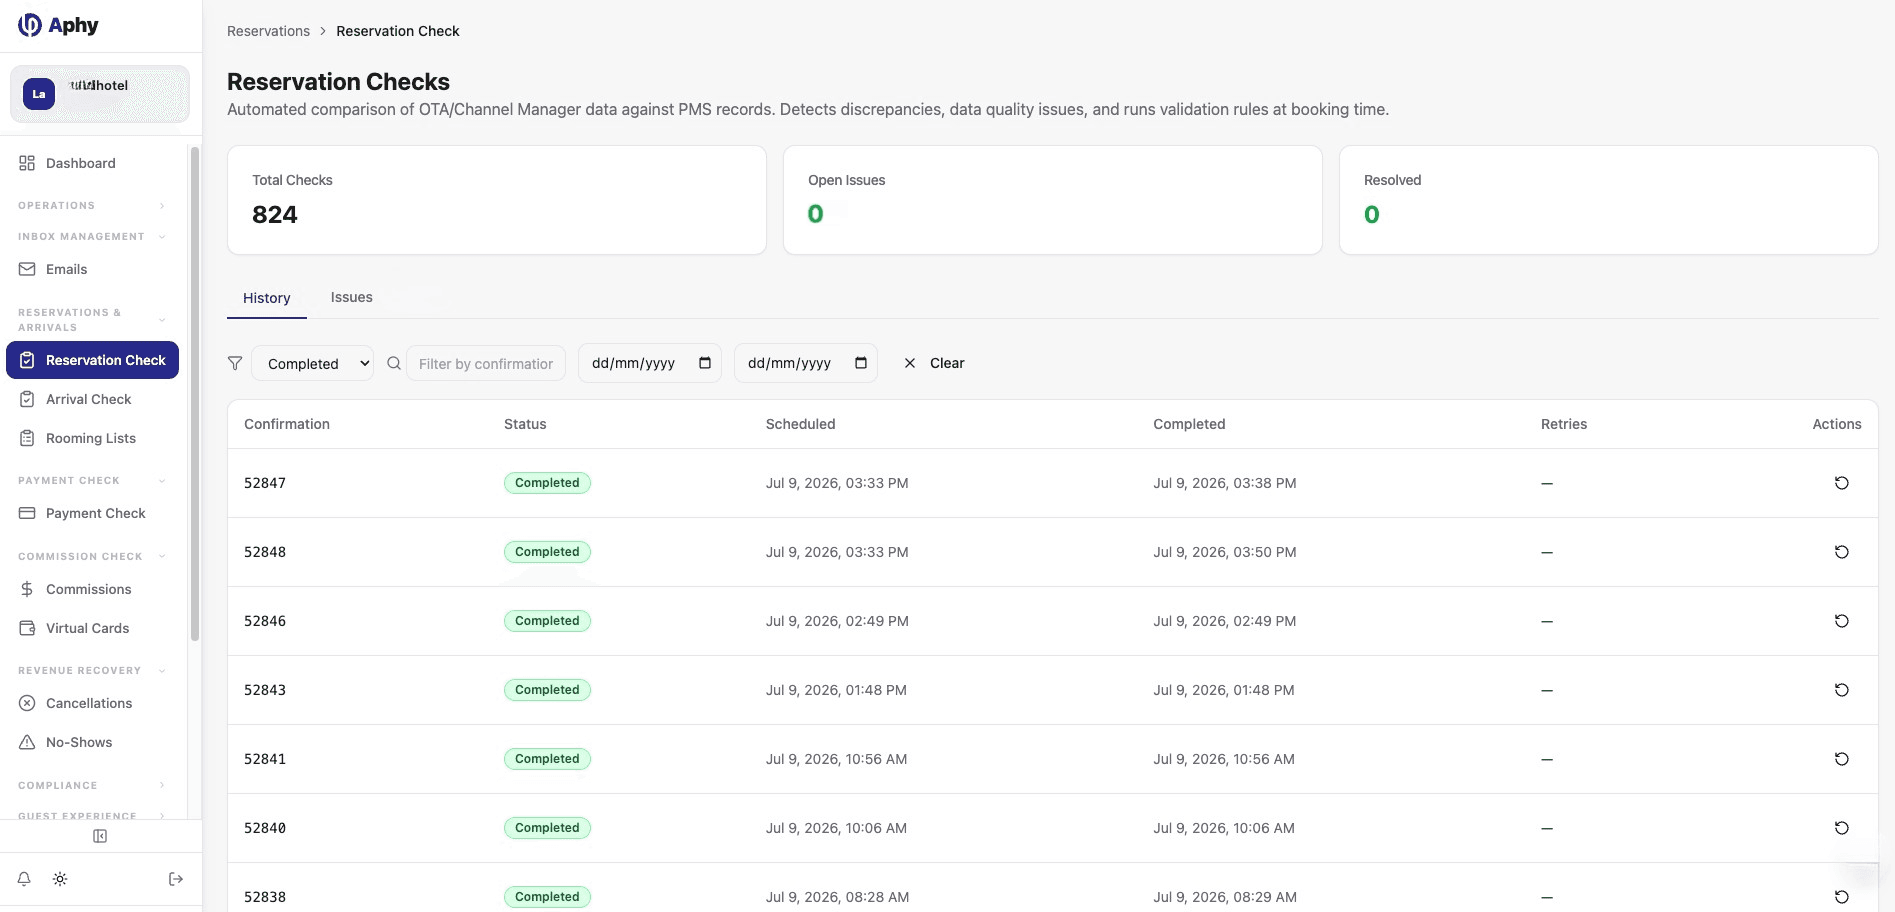Click the Open Issues card
Screen dimensions: 1895x912
tap(1053, 200)
